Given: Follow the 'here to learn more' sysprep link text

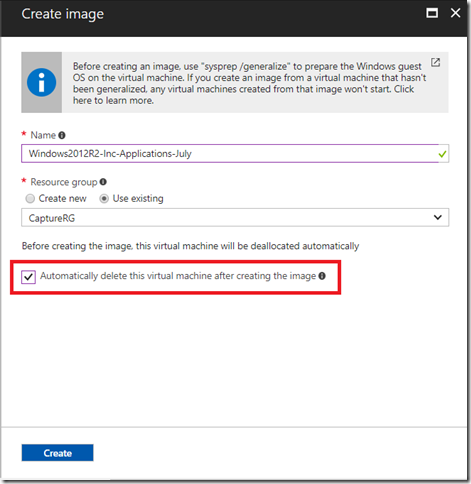Looking at the screenshot, I should 113,100.
